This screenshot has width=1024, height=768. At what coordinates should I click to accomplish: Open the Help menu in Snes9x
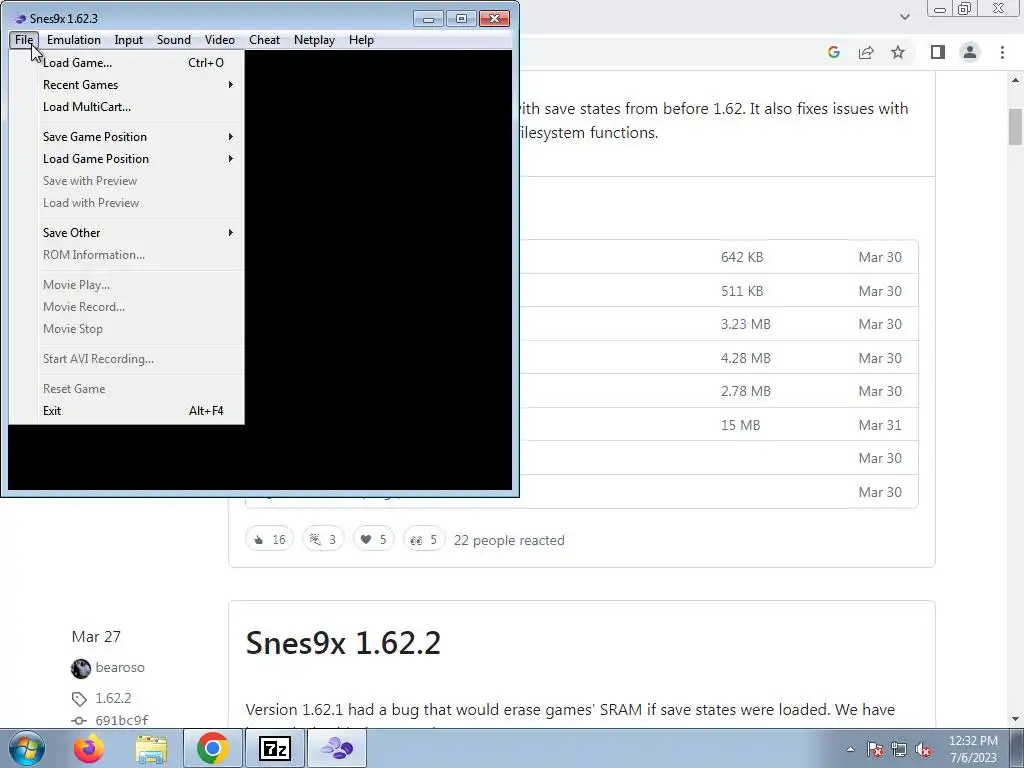coord(361,40)
